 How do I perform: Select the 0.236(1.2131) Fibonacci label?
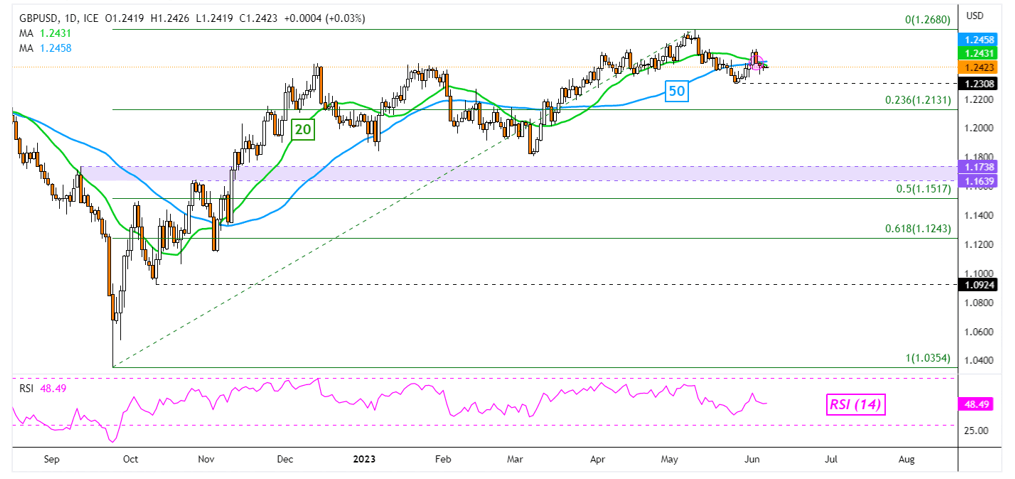917,100
